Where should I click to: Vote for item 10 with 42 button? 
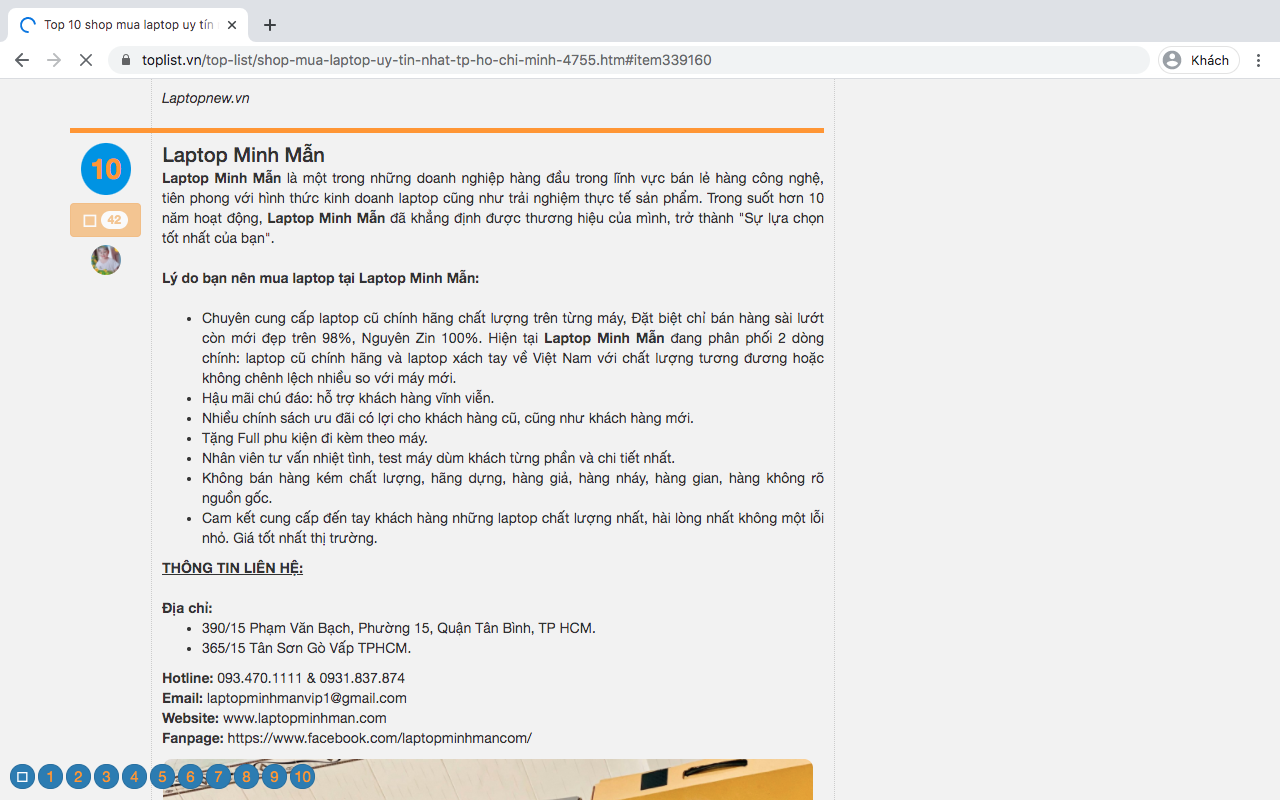(105, 220)
